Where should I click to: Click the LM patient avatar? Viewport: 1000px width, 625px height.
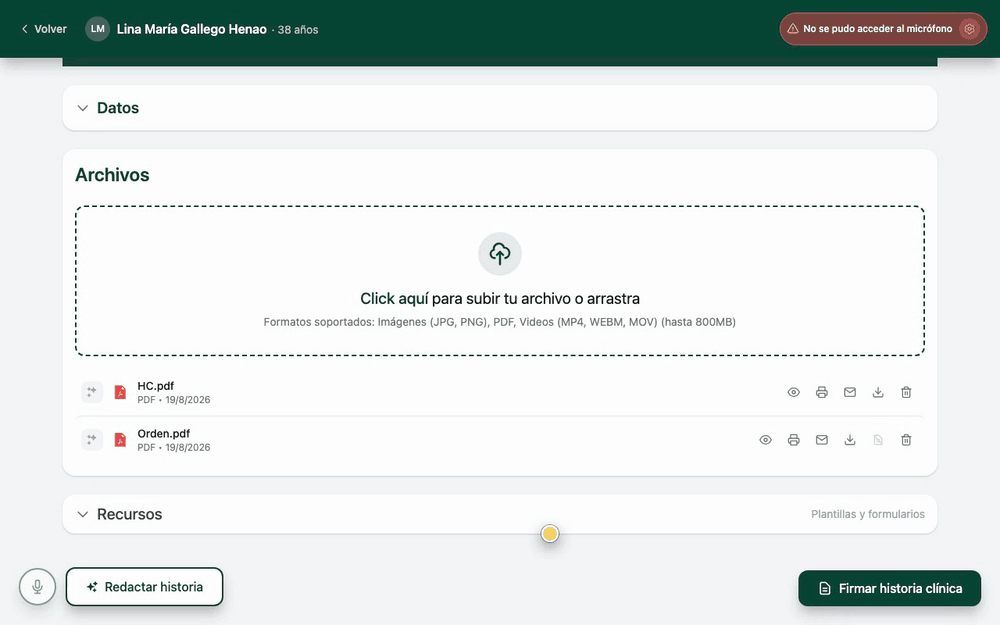(98, 29)
